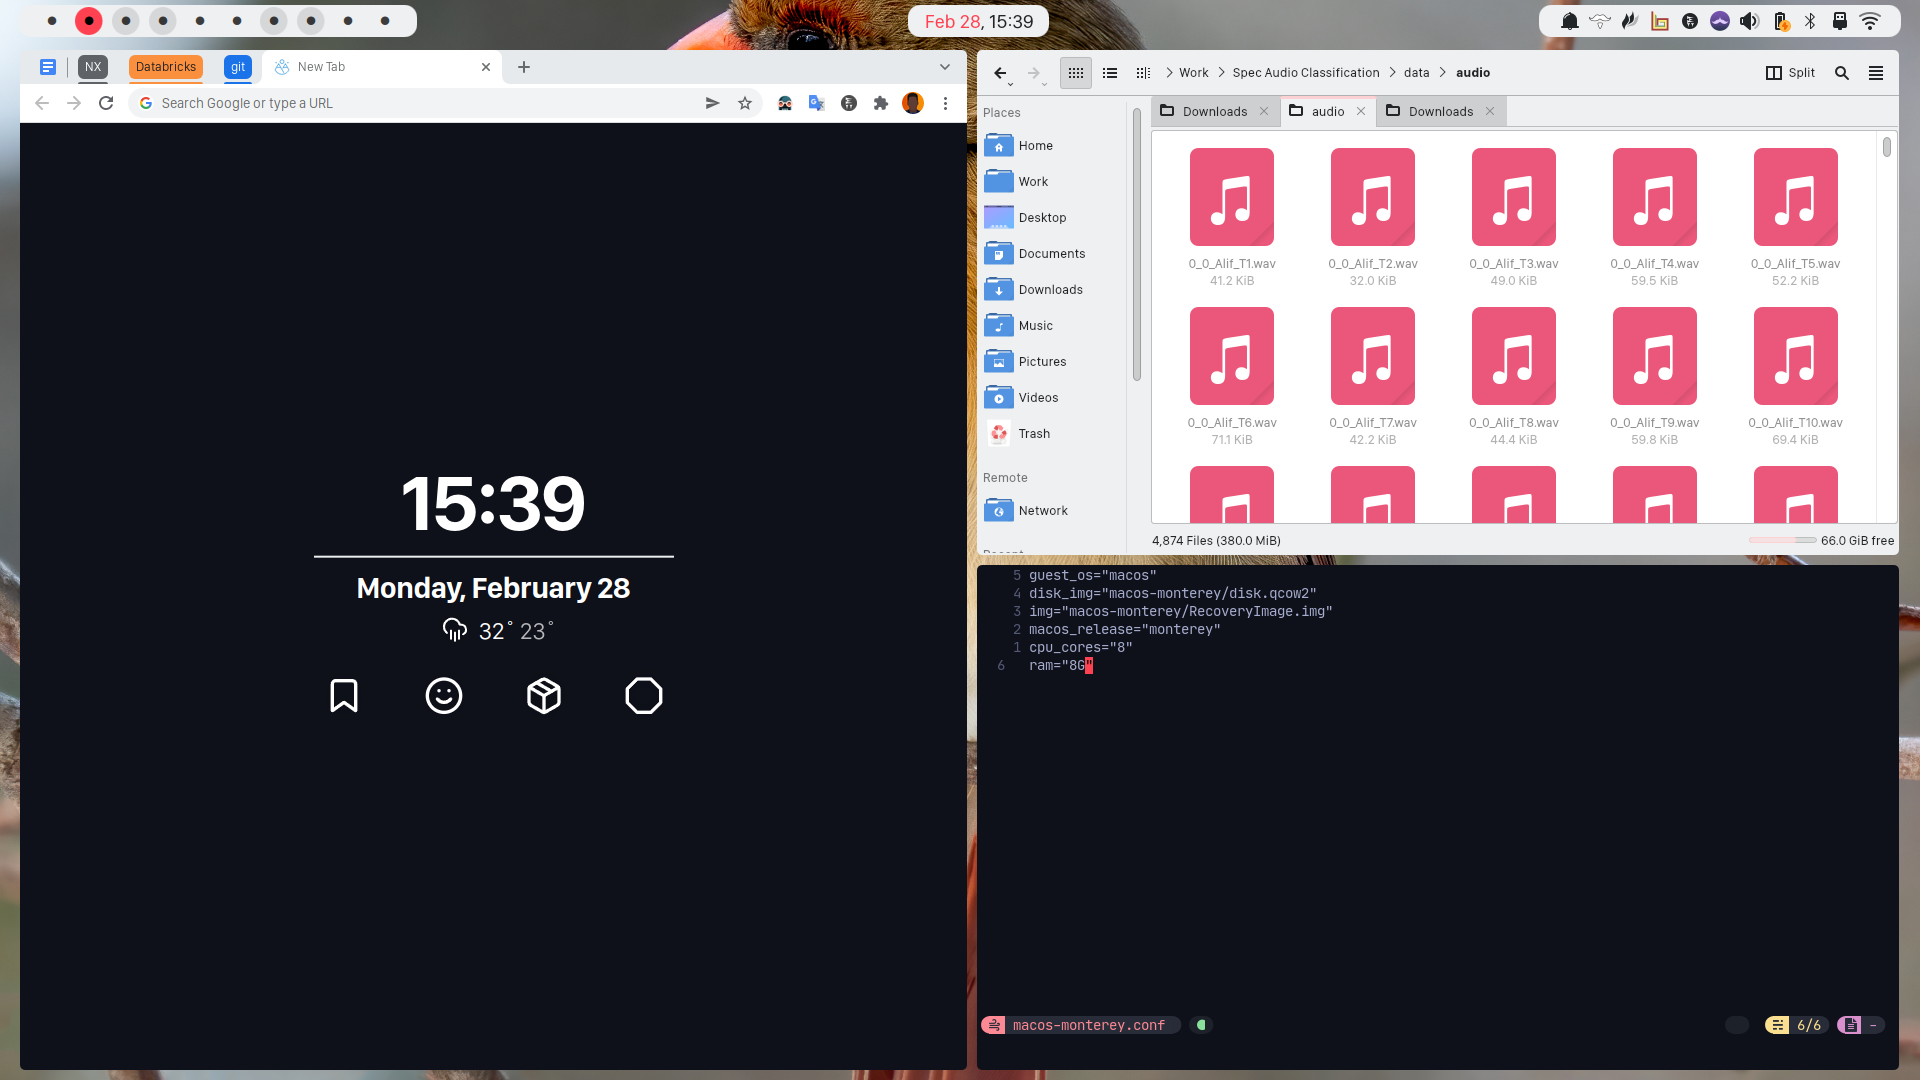This screenshot has width=1920, height=1080.
Task: Switch file manager to compact view mode
Action: pos(1144,73)
